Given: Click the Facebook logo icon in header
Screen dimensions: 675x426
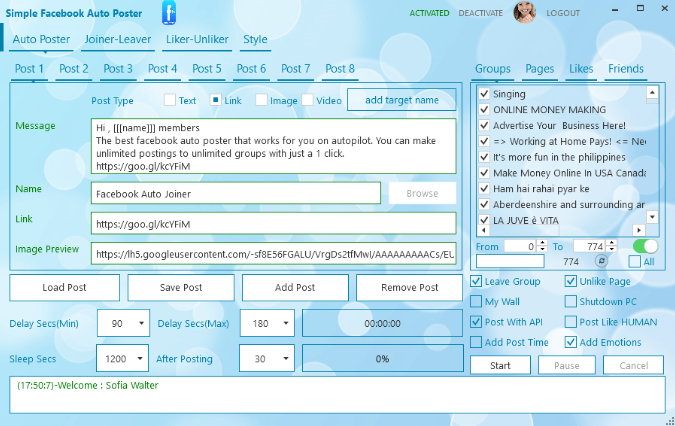Looking at the screenshot, I should pos(169,12).
